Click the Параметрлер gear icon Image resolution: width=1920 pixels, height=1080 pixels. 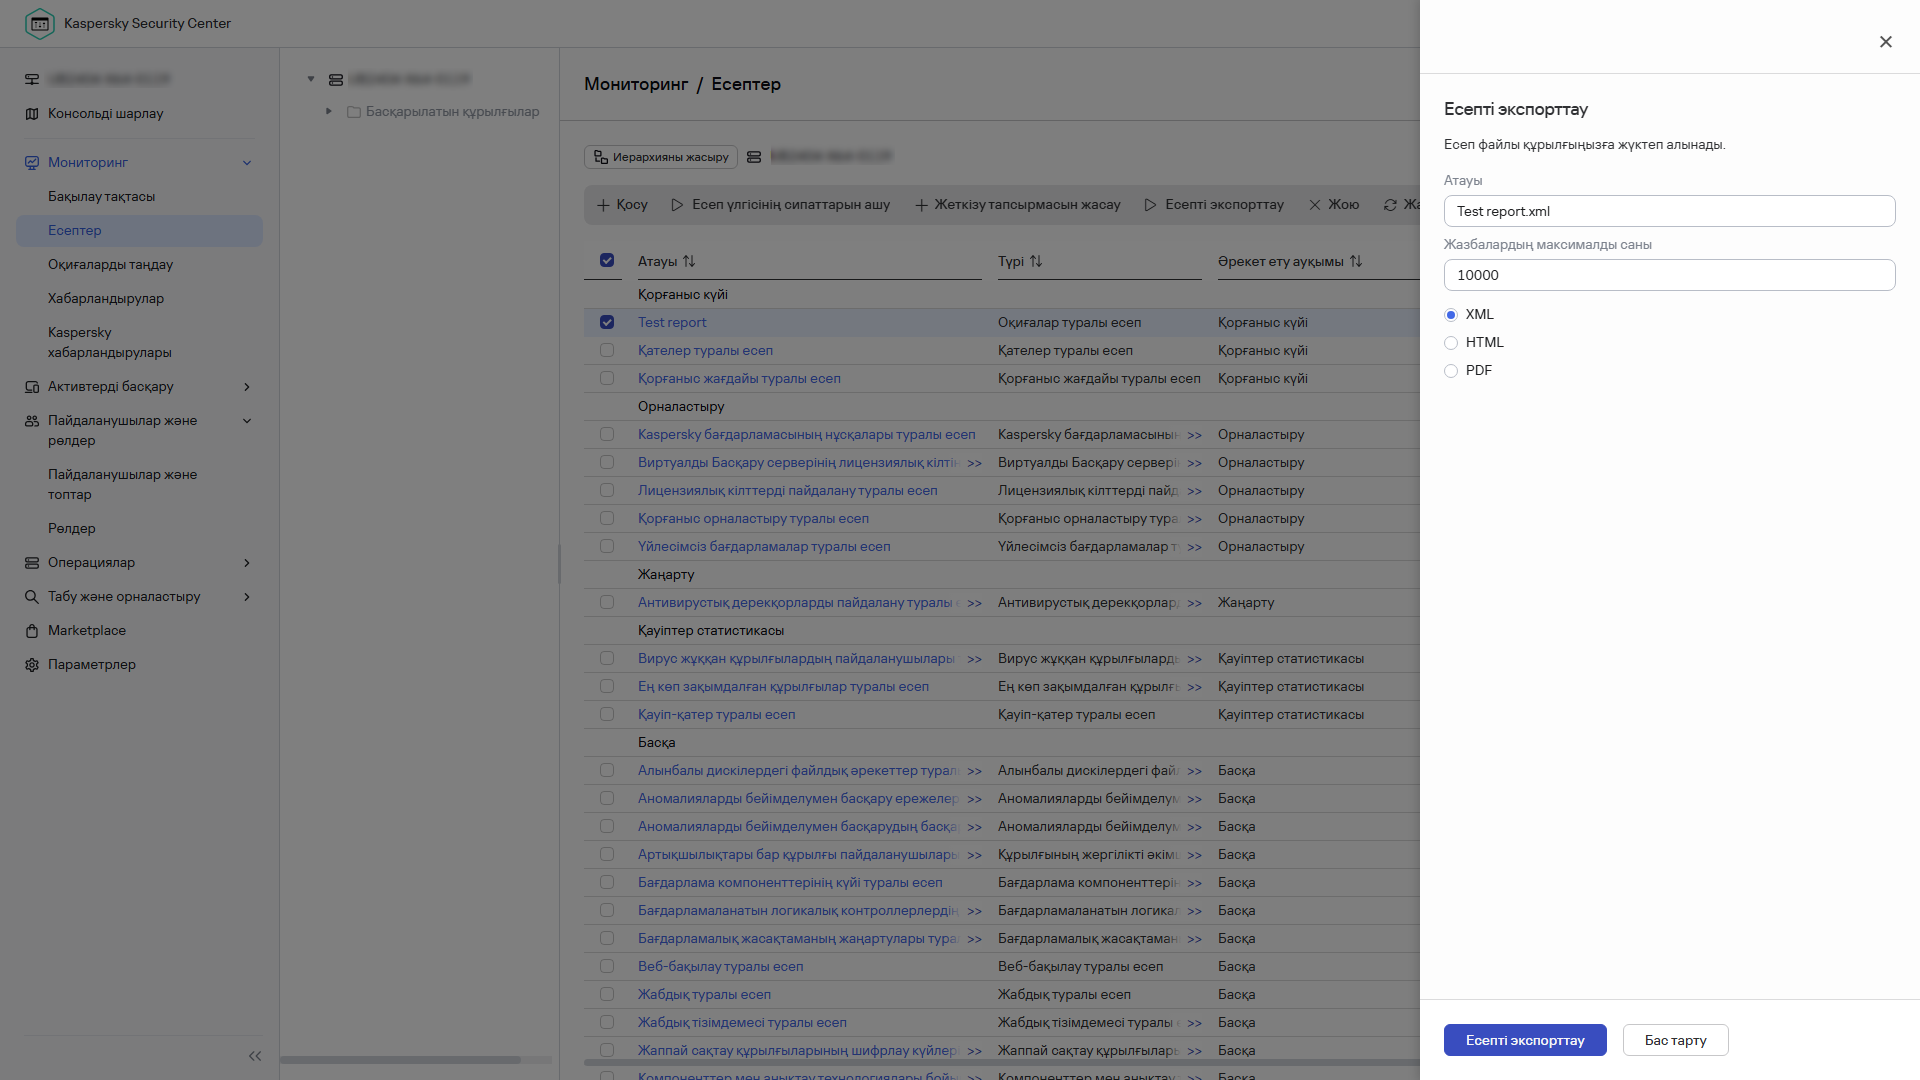coord(32,665)
